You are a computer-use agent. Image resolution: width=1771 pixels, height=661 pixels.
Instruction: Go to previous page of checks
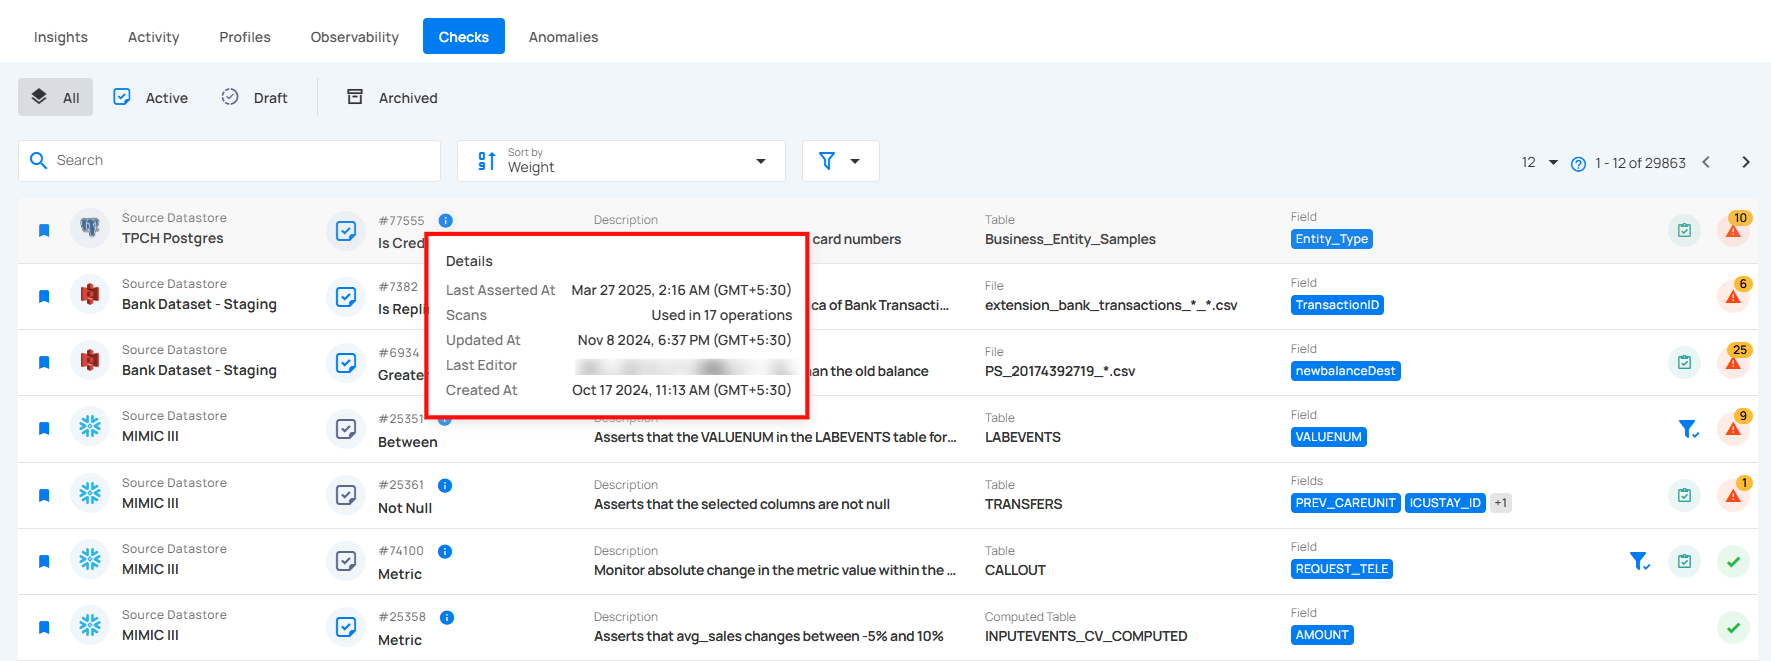(1706, 162)
